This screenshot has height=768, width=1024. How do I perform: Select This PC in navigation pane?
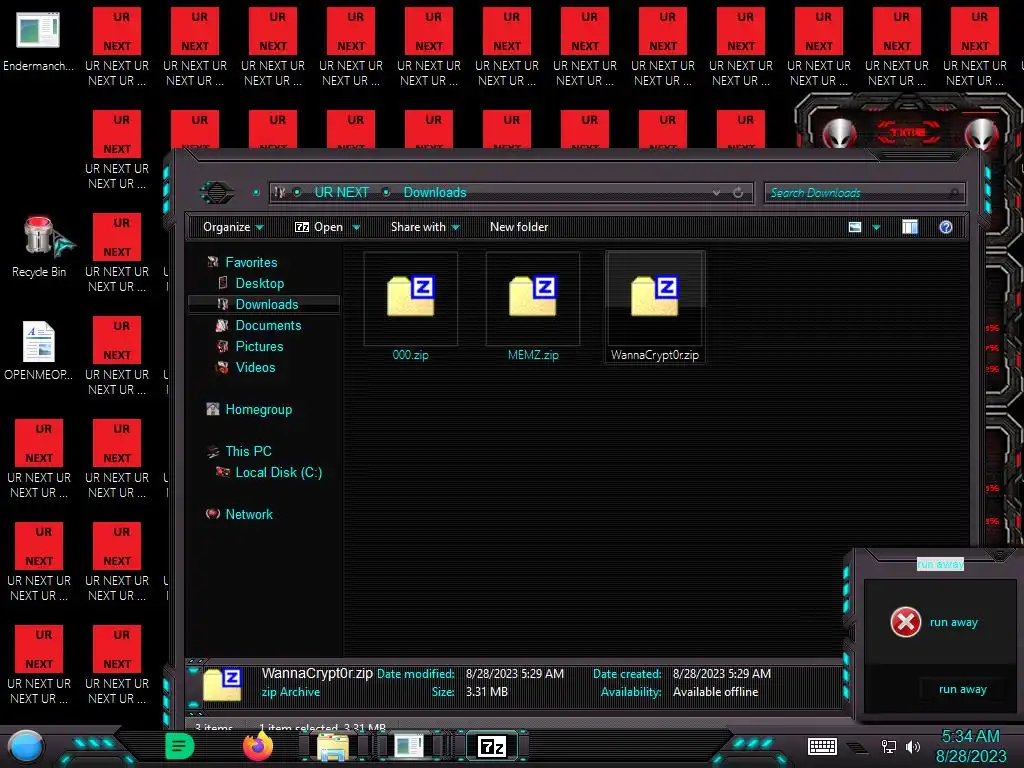248,451
